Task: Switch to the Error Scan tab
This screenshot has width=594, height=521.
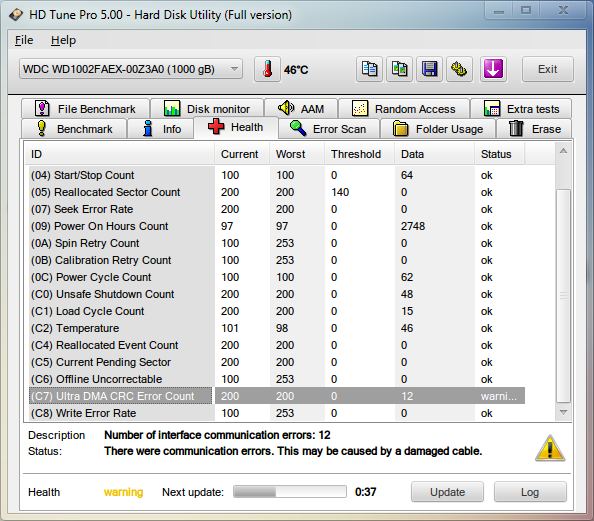Action: 329,129
